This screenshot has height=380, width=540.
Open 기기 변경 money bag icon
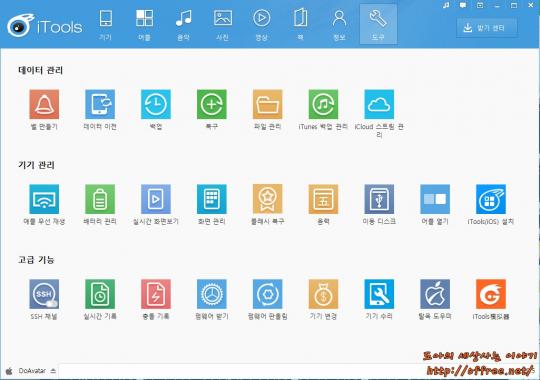pyautogui.click(x=323, y=294)
